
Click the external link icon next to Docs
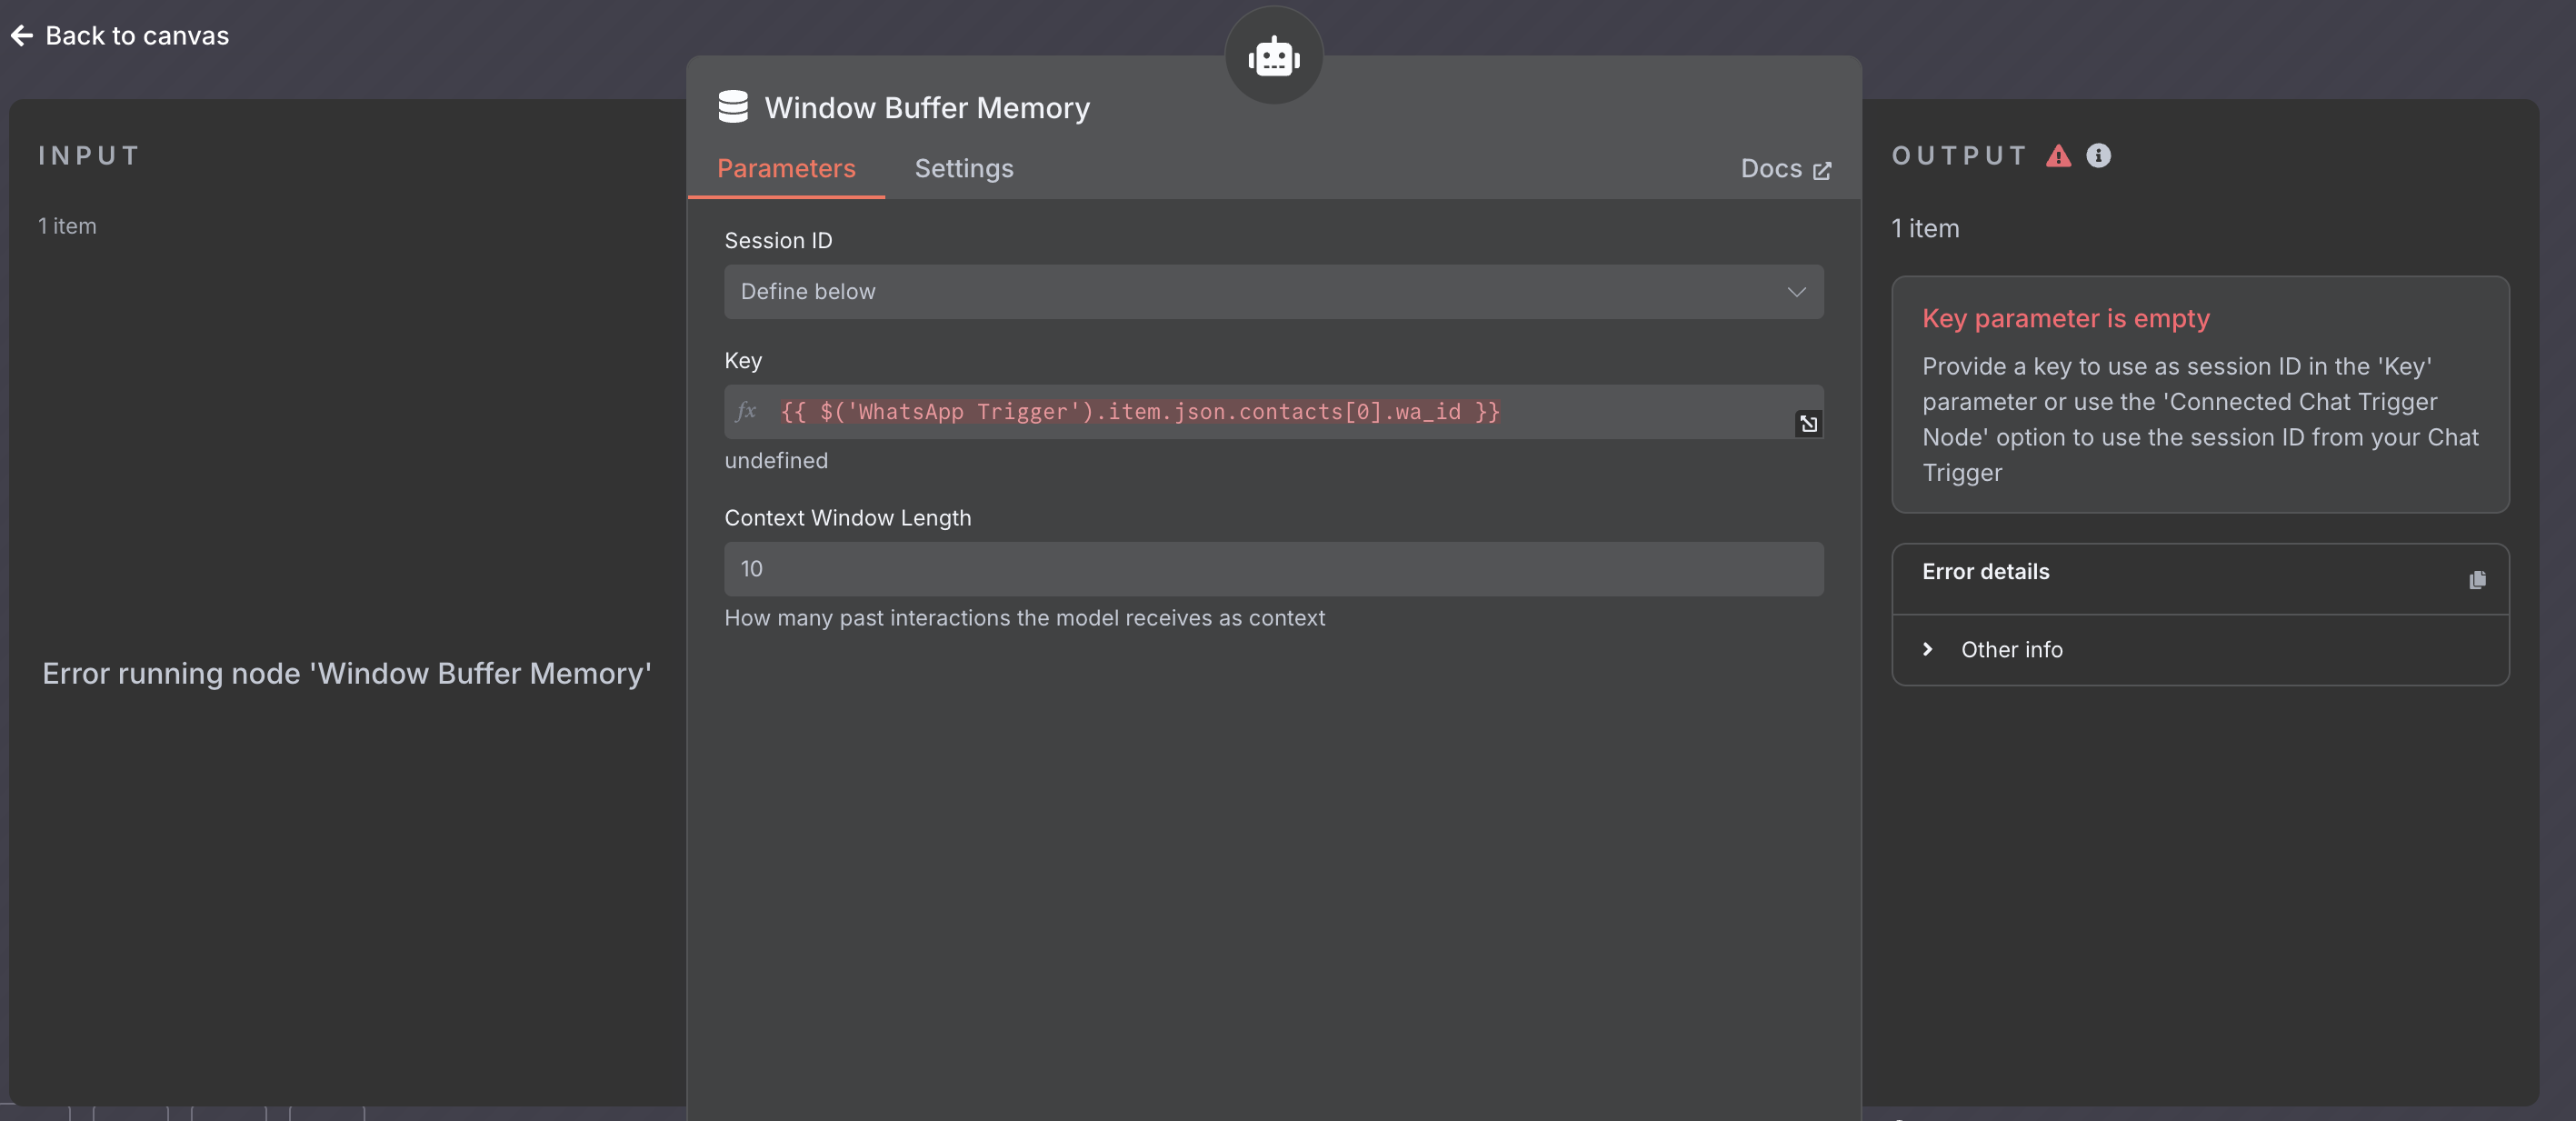pyautogui.click(x=1822, y=169)
